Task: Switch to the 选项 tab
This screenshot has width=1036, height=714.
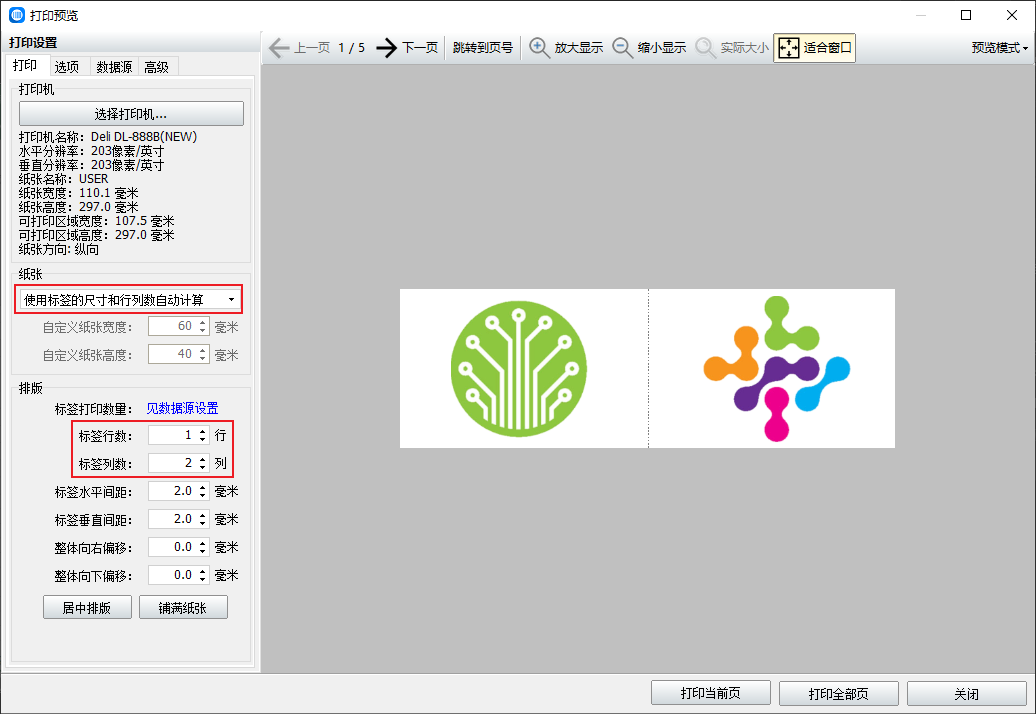Action: click(x=67, y=67)
